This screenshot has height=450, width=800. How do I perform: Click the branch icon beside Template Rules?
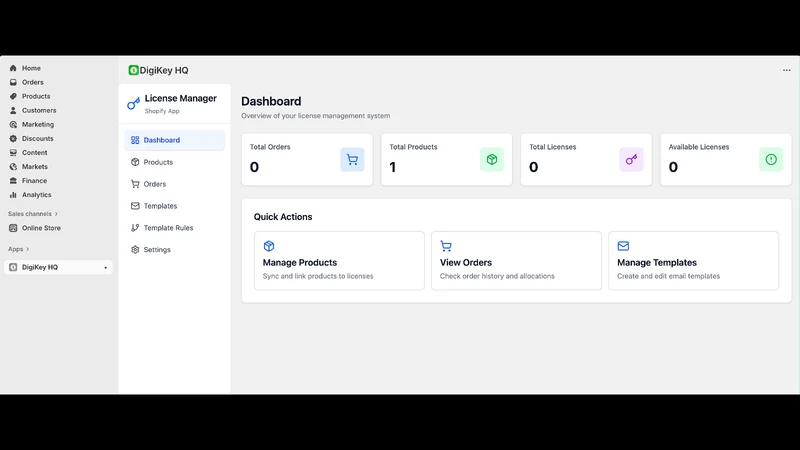(x=135, y=228)
